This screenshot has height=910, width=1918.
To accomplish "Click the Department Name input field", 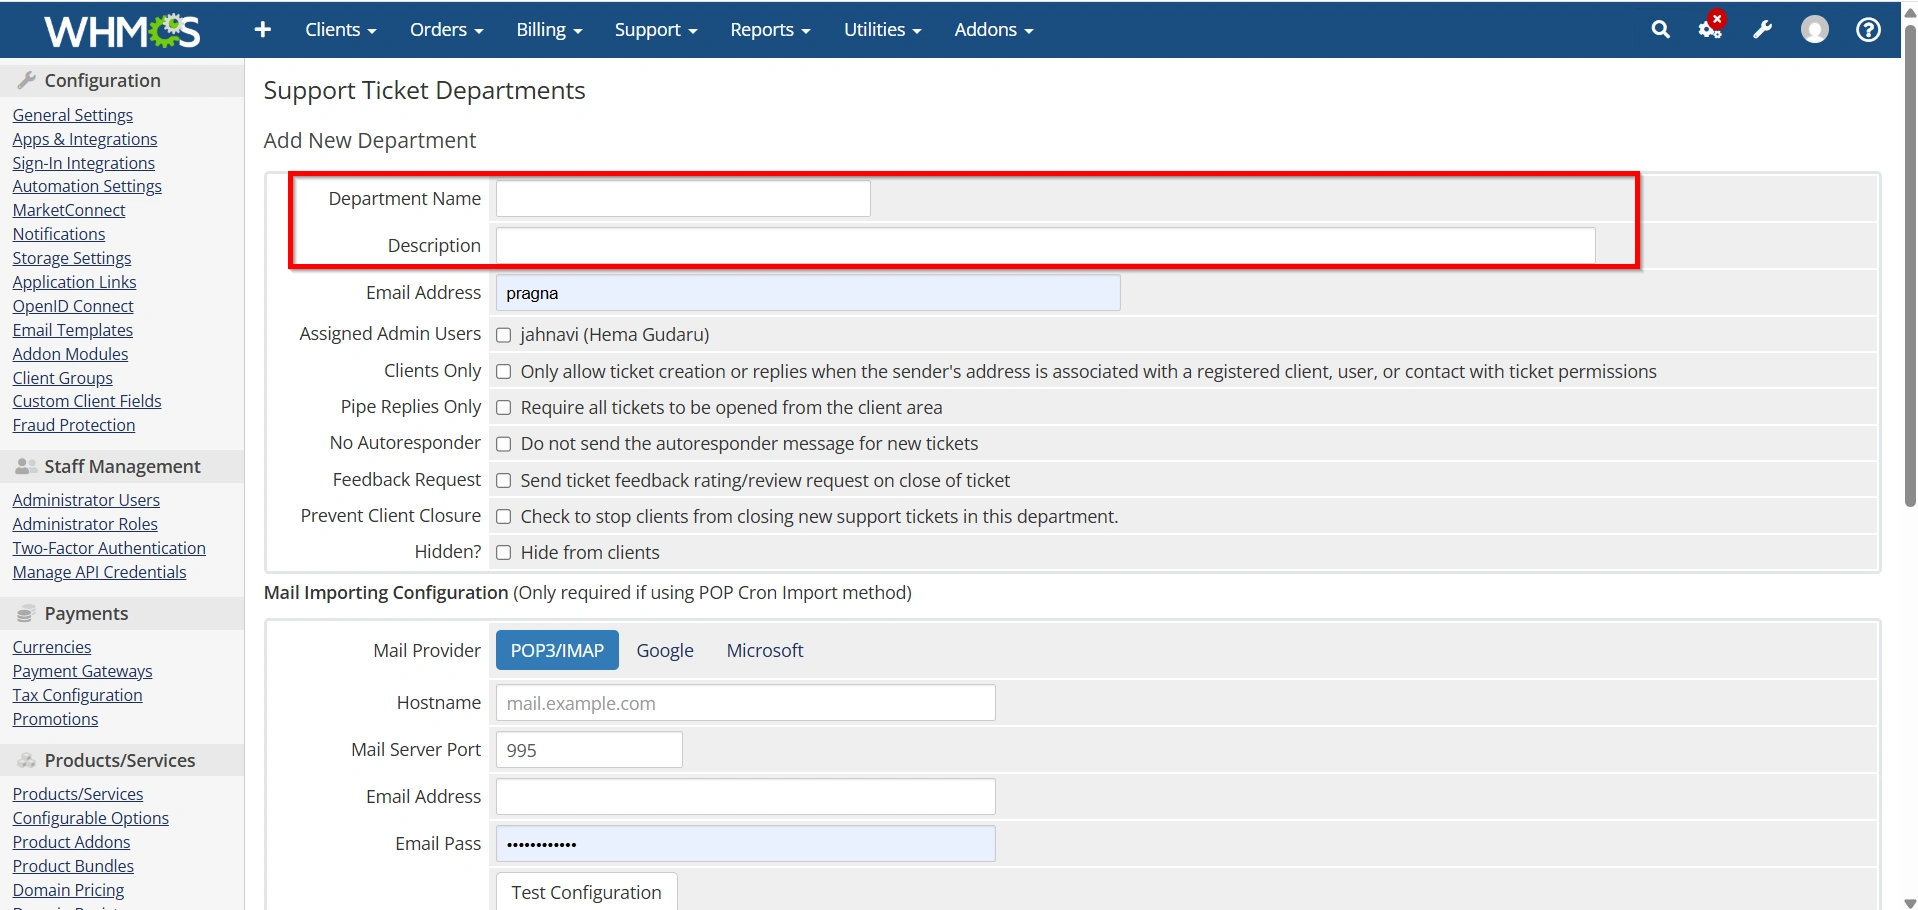I will pyautogui.click(x=683, y=198).
